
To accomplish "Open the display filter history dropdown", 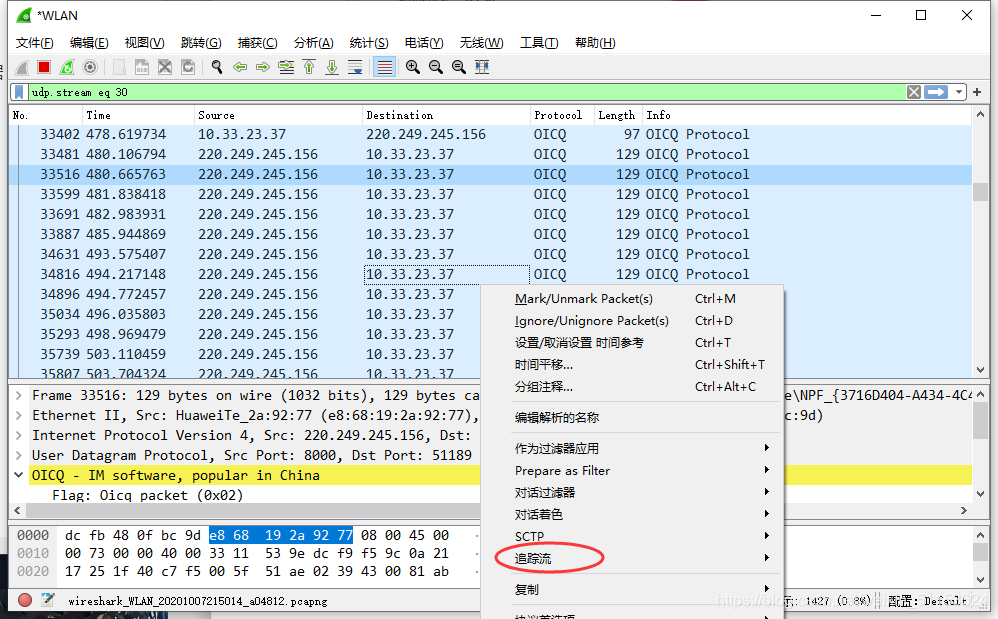I will (960, 92).
